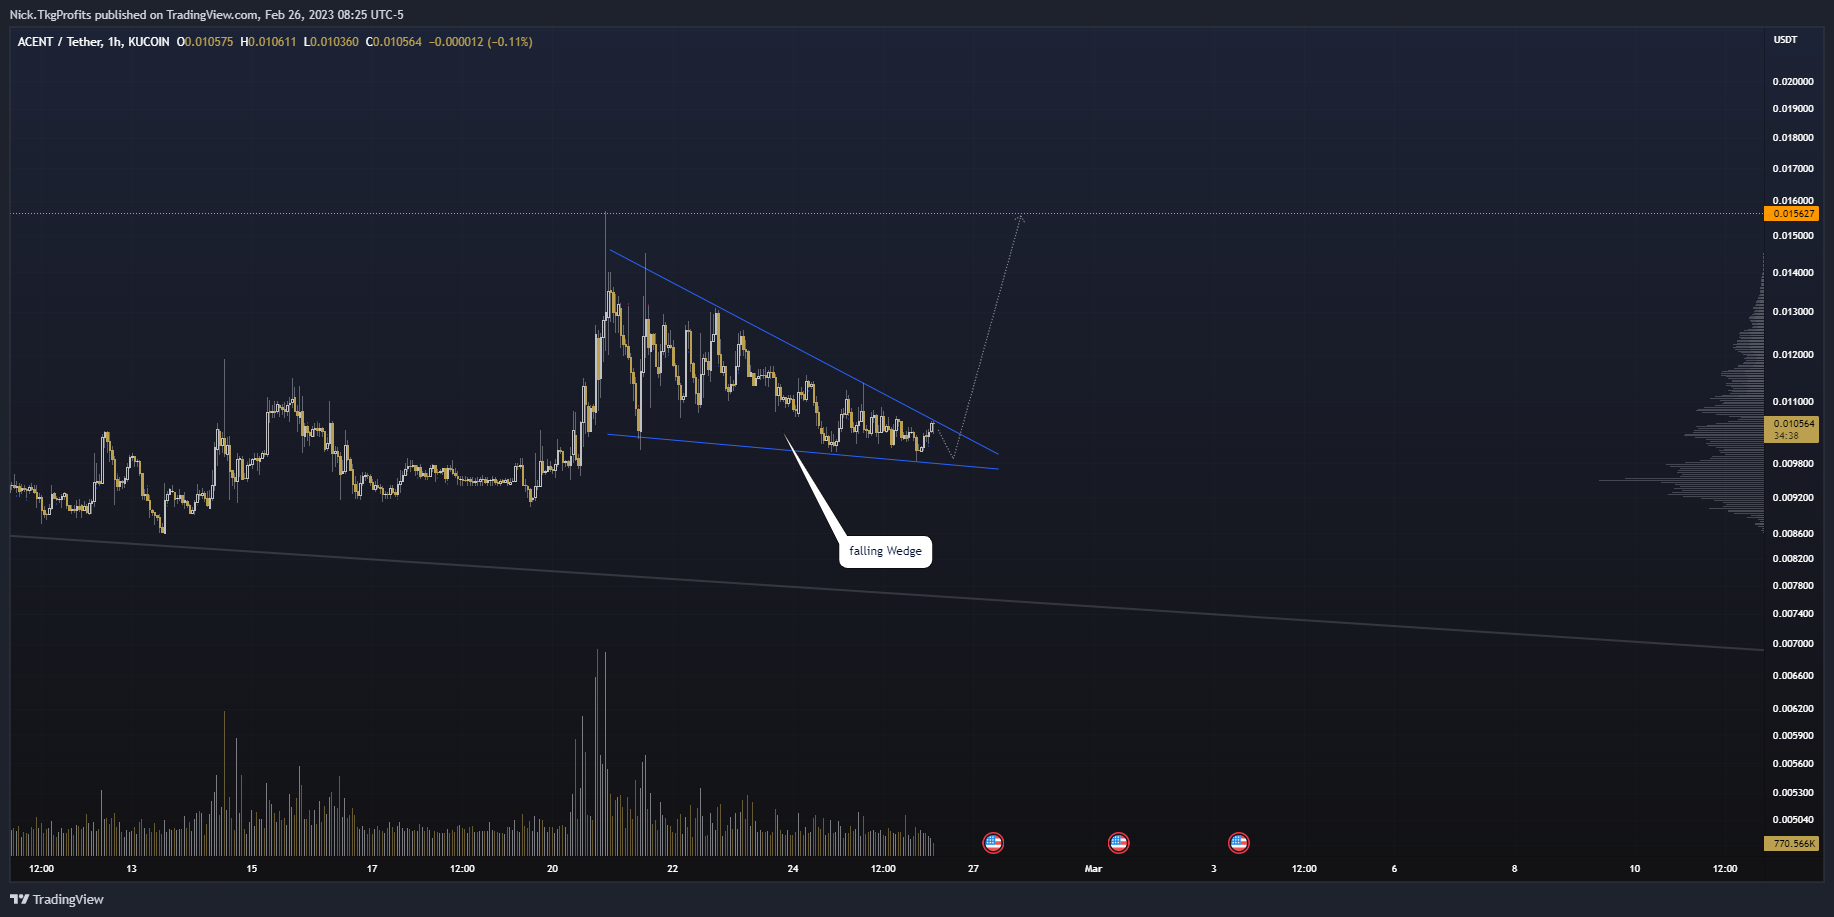Select the 'falling Wedge' callout label
The height and width of the screenshot is (917, 1834).
pos(885,551)
